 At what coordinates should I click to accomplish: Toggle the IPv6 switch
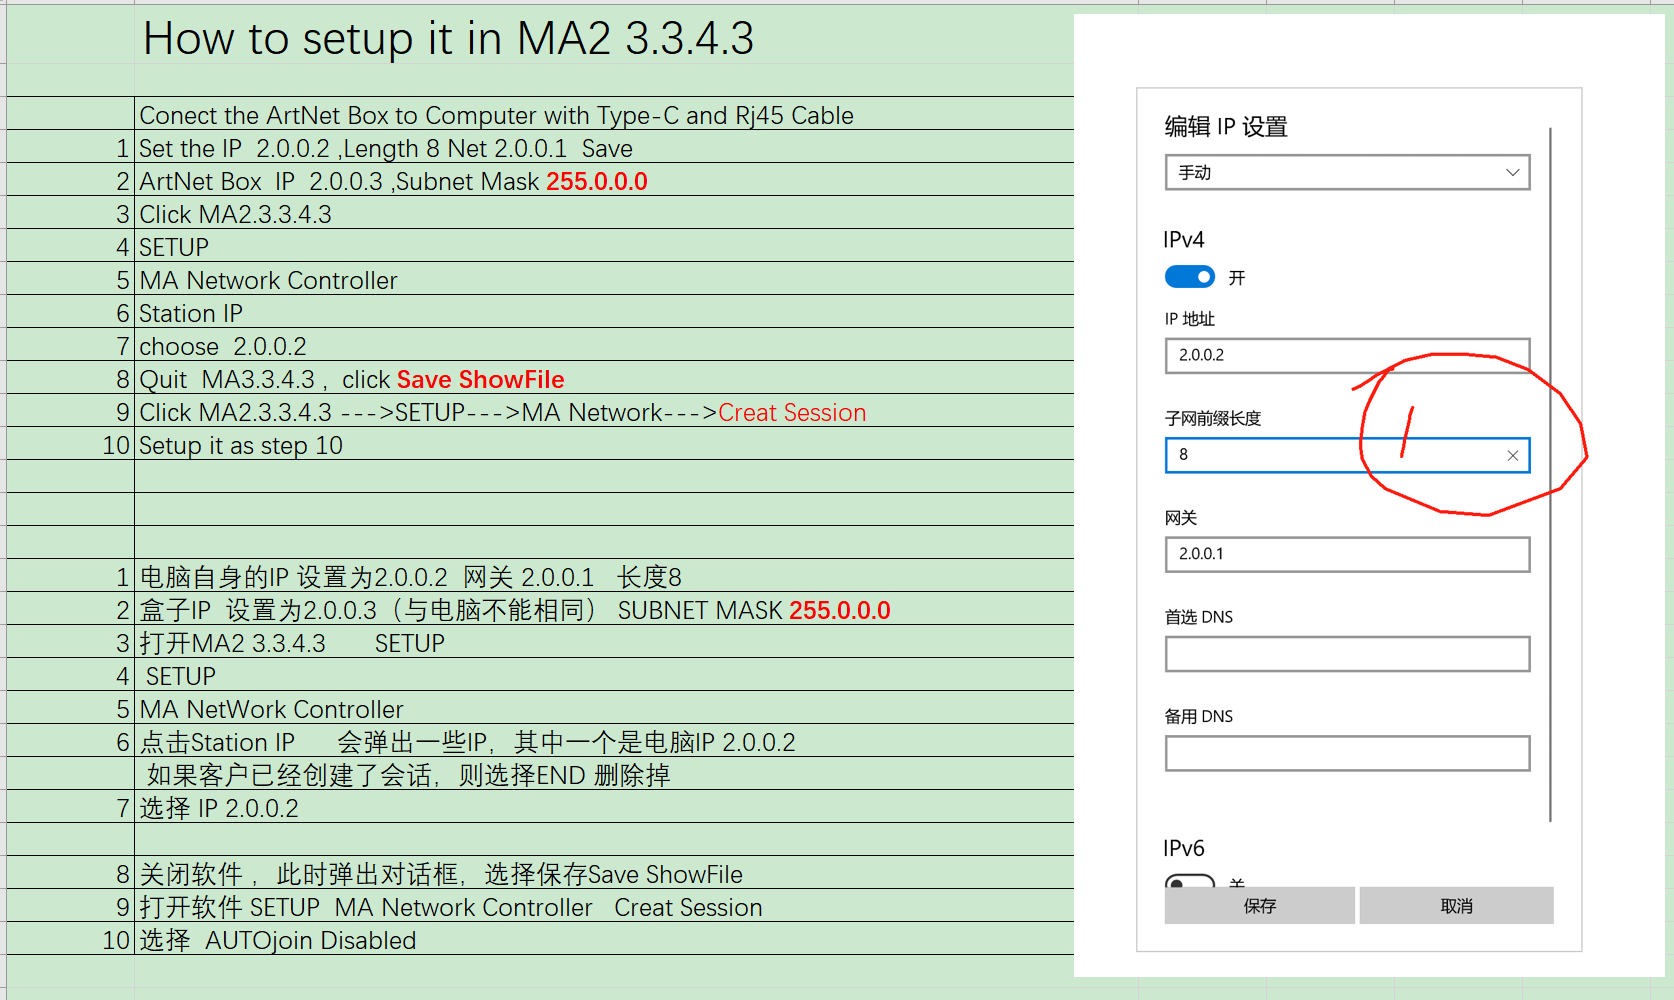tap(1190, 881)
